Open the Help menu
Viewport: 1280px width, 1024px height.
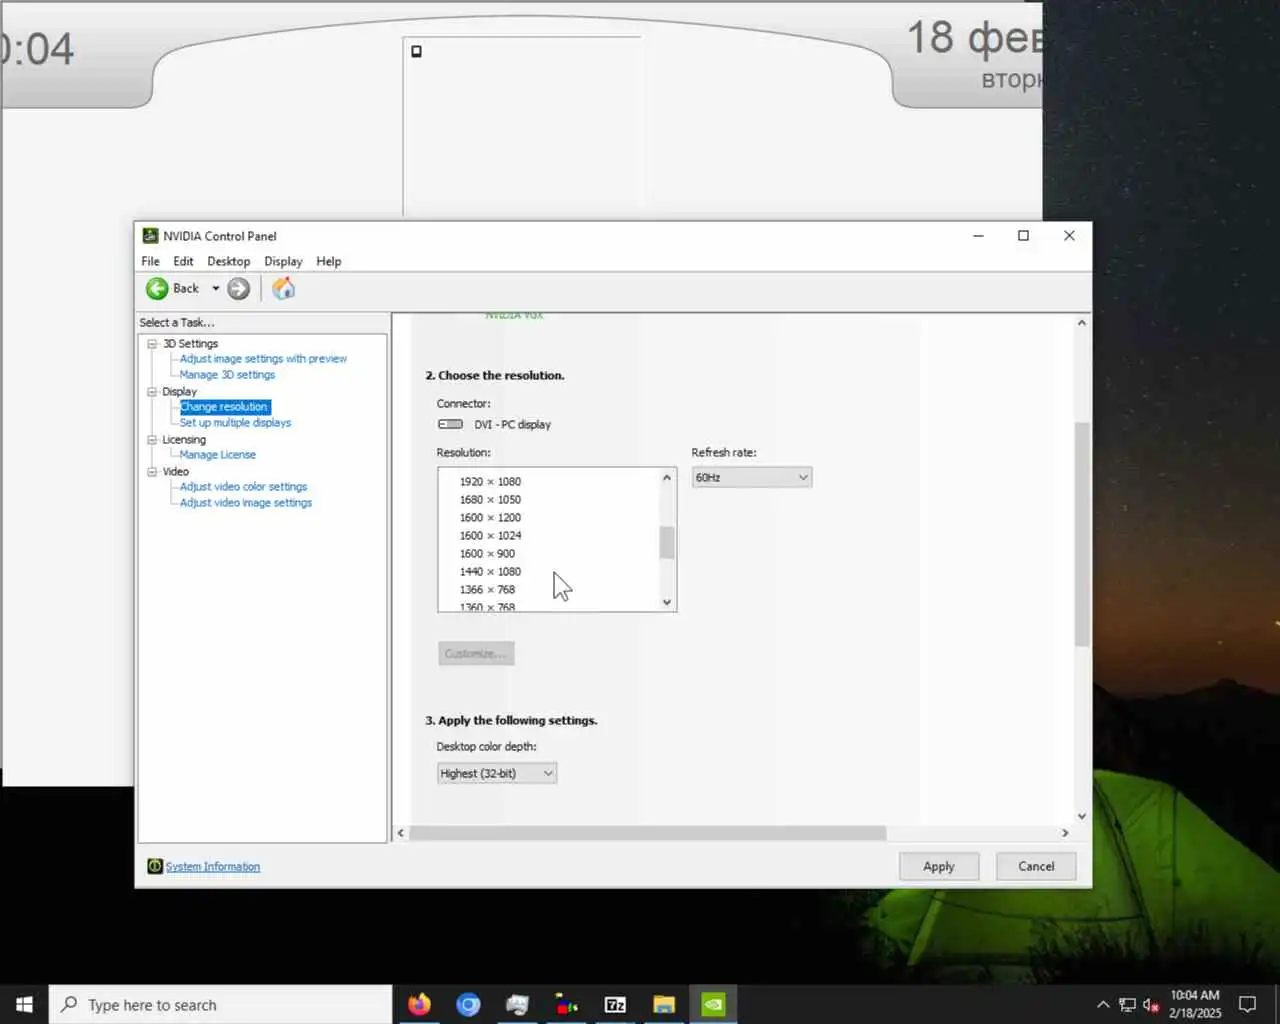coord(329,261)
